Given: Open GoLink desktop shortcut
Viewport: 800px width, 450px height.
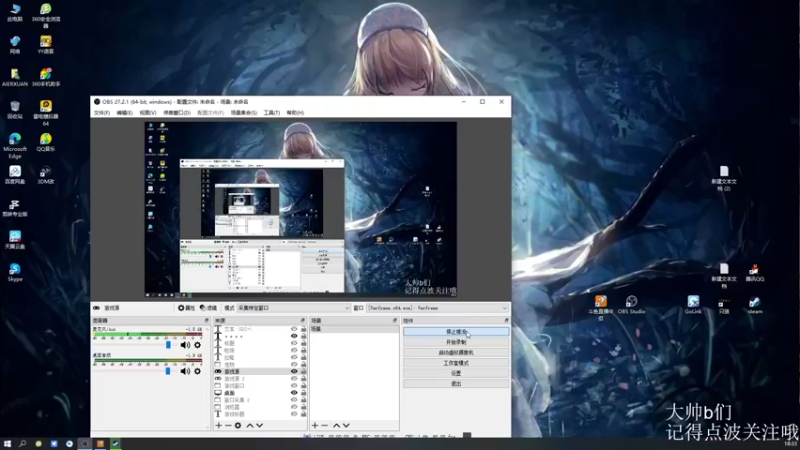Looking at the screenshot, I should coord(693,305).
